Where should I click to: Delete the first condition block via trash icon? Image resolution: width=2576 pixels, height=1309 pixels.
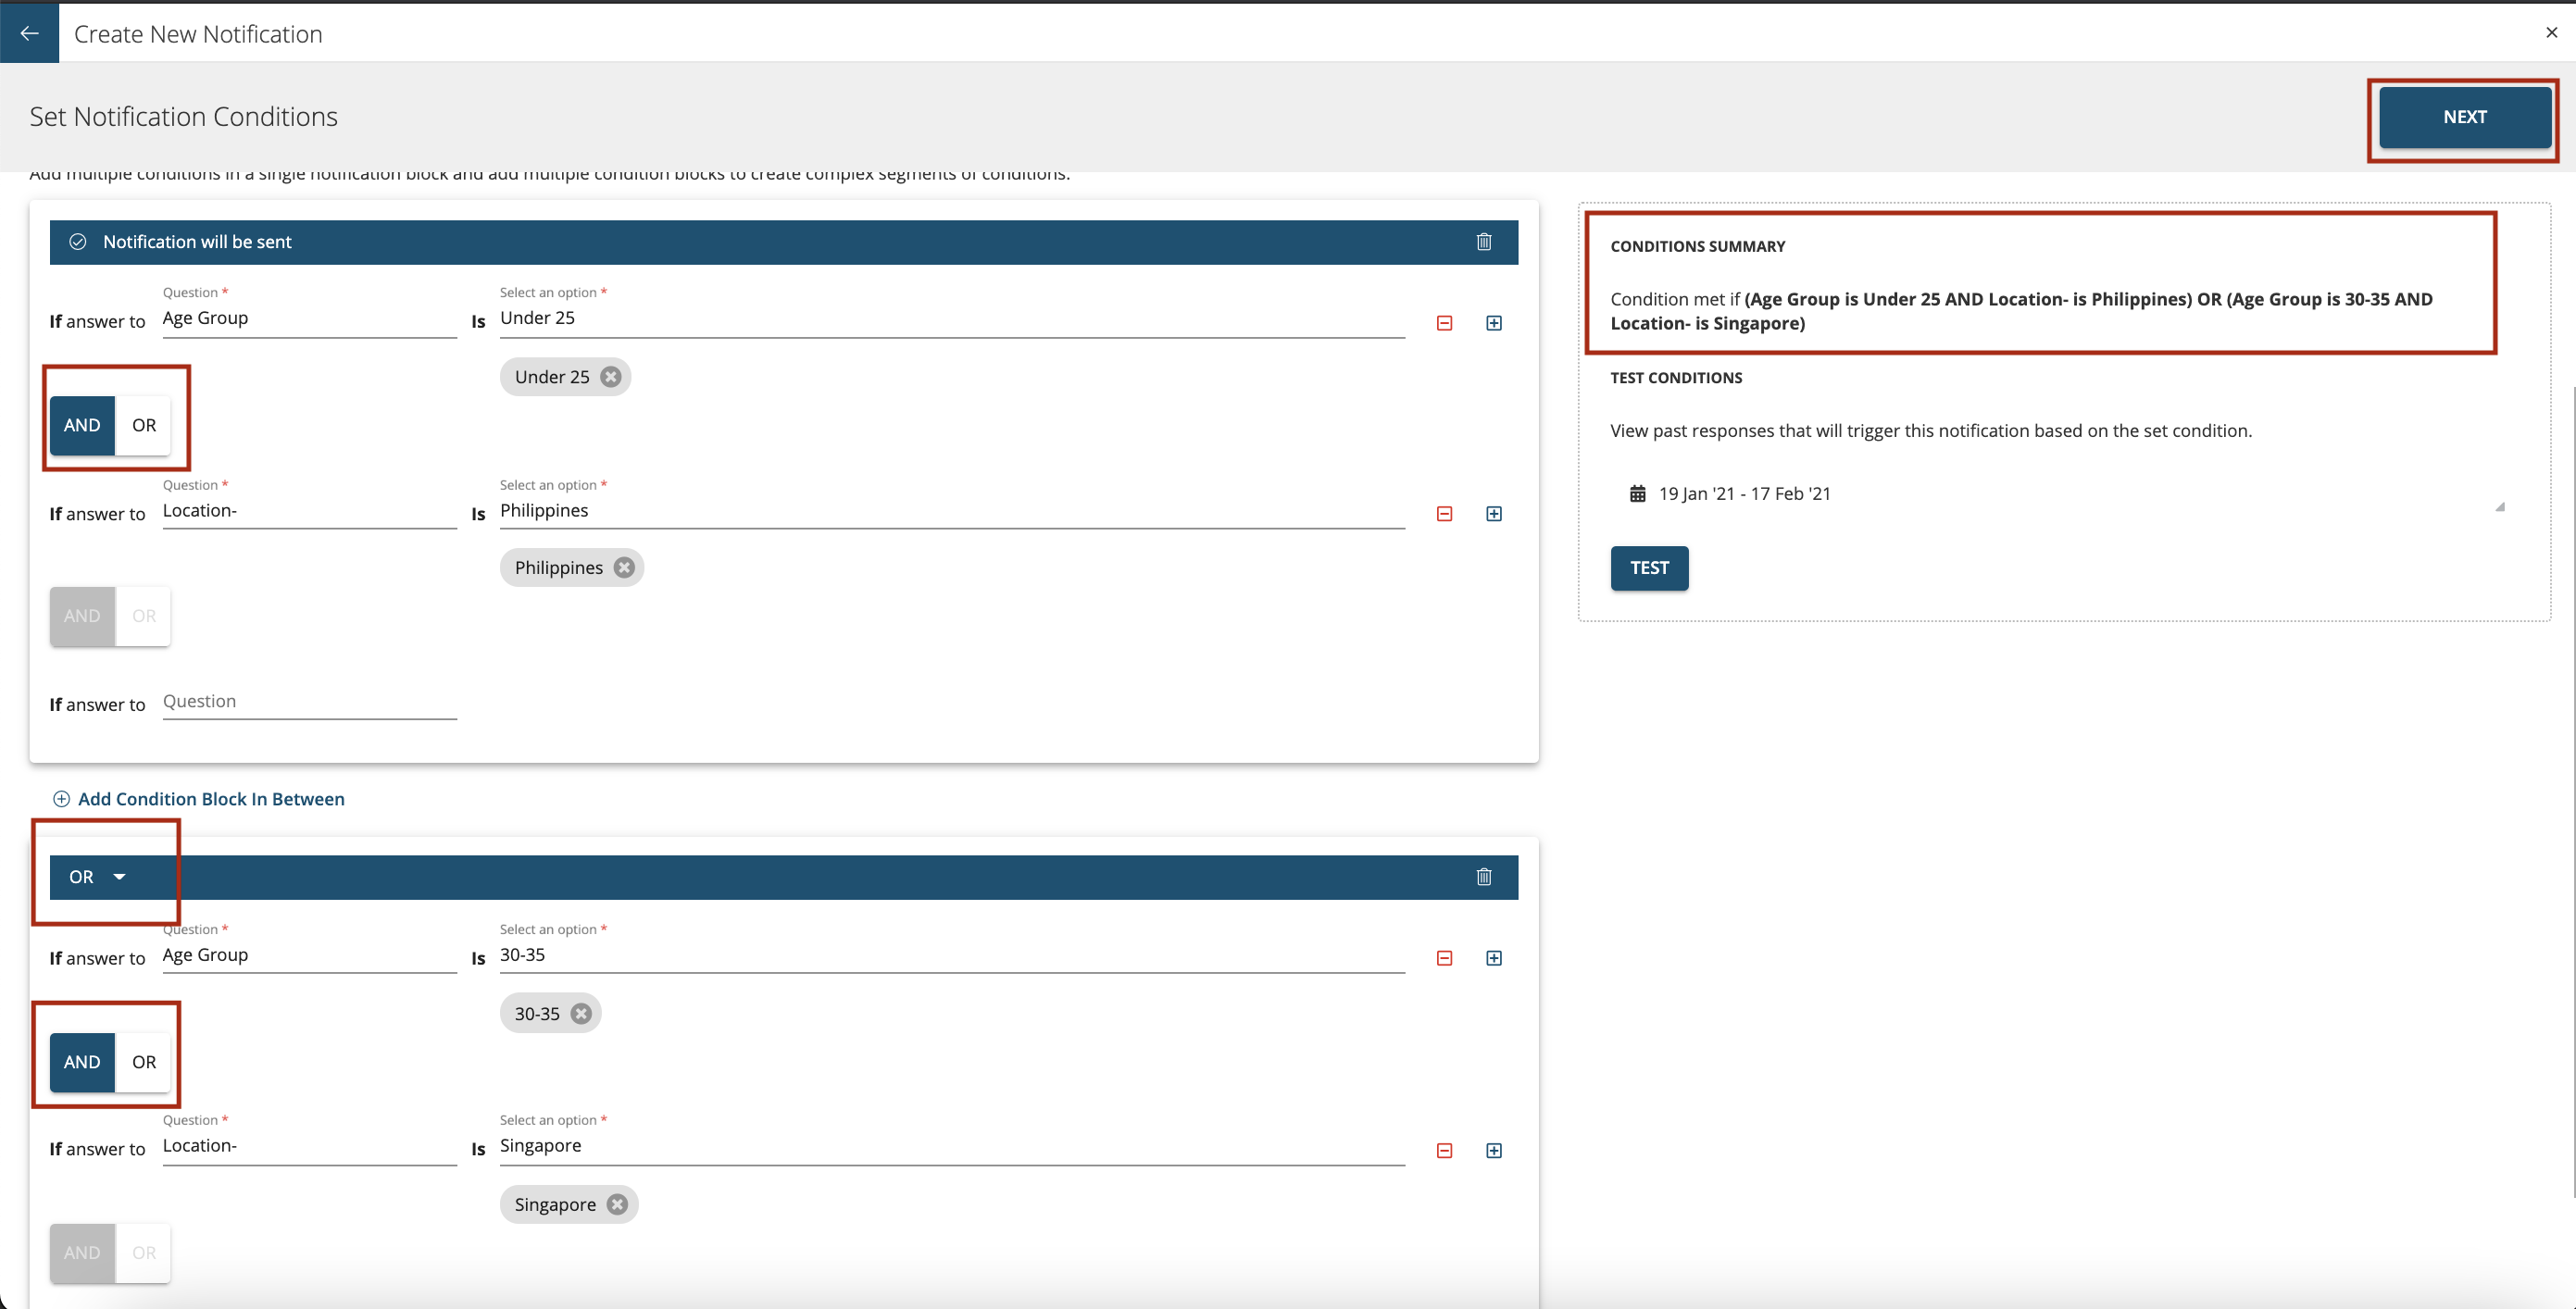click(1484, 242)
